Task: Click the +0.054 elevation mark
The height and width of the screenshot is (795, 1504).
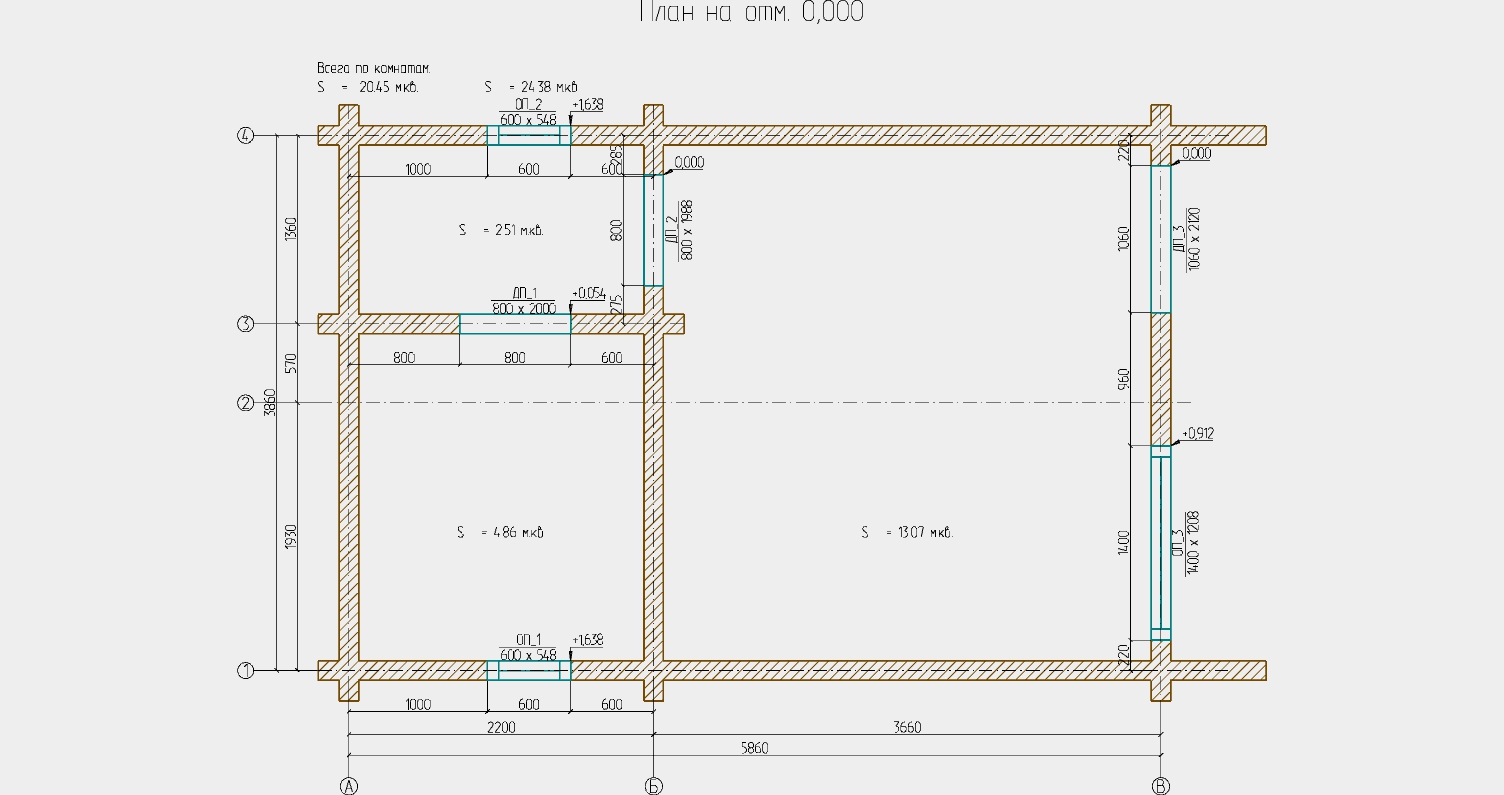Action: (589, 293)
